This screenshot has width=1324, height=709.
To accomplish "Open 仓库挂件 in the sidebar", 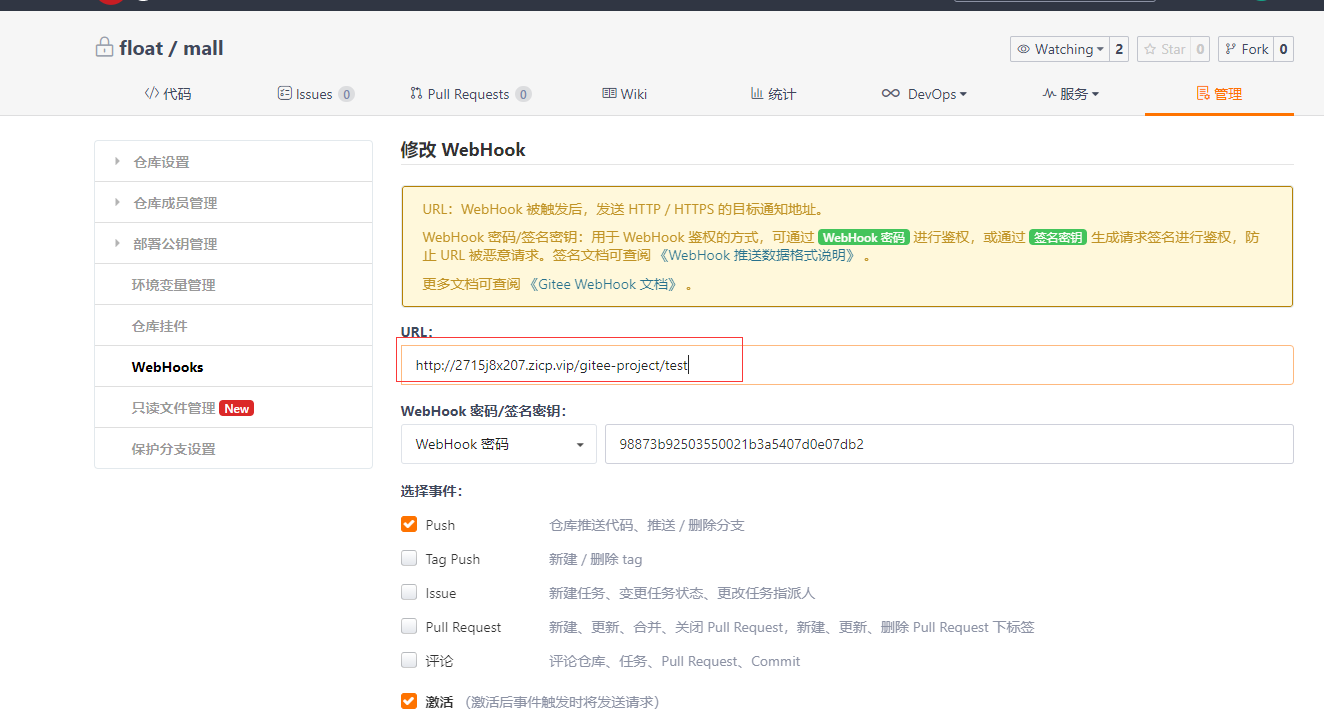I will pos(233,325).
